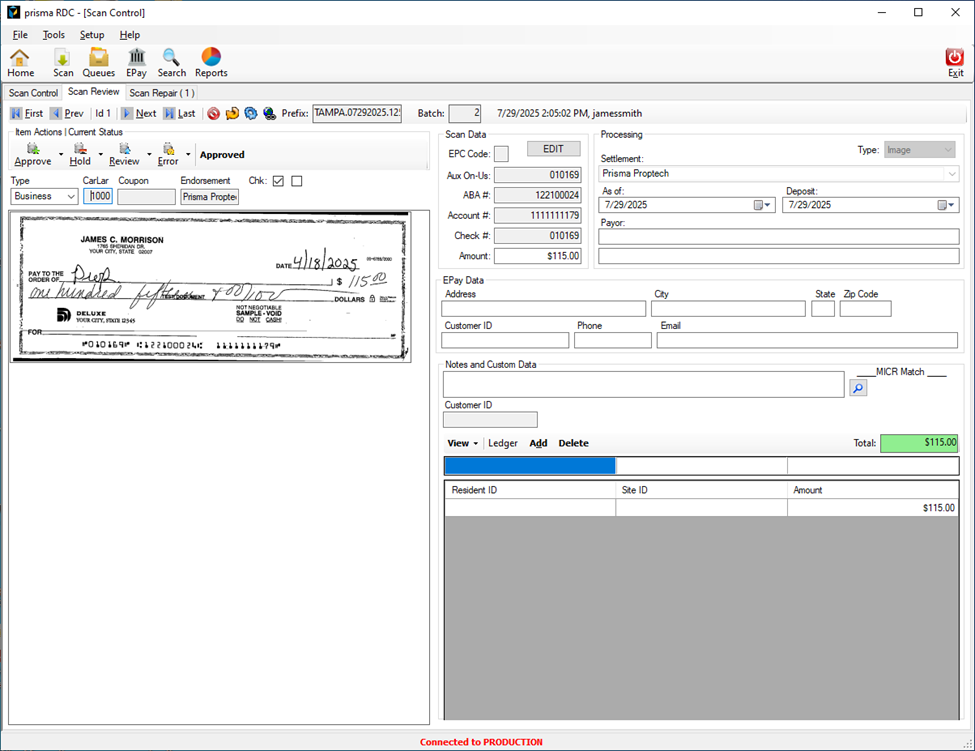Click the green Total amount field
Image resolution: width=975 pixels, height=751 pixels.
click(918, 443)
